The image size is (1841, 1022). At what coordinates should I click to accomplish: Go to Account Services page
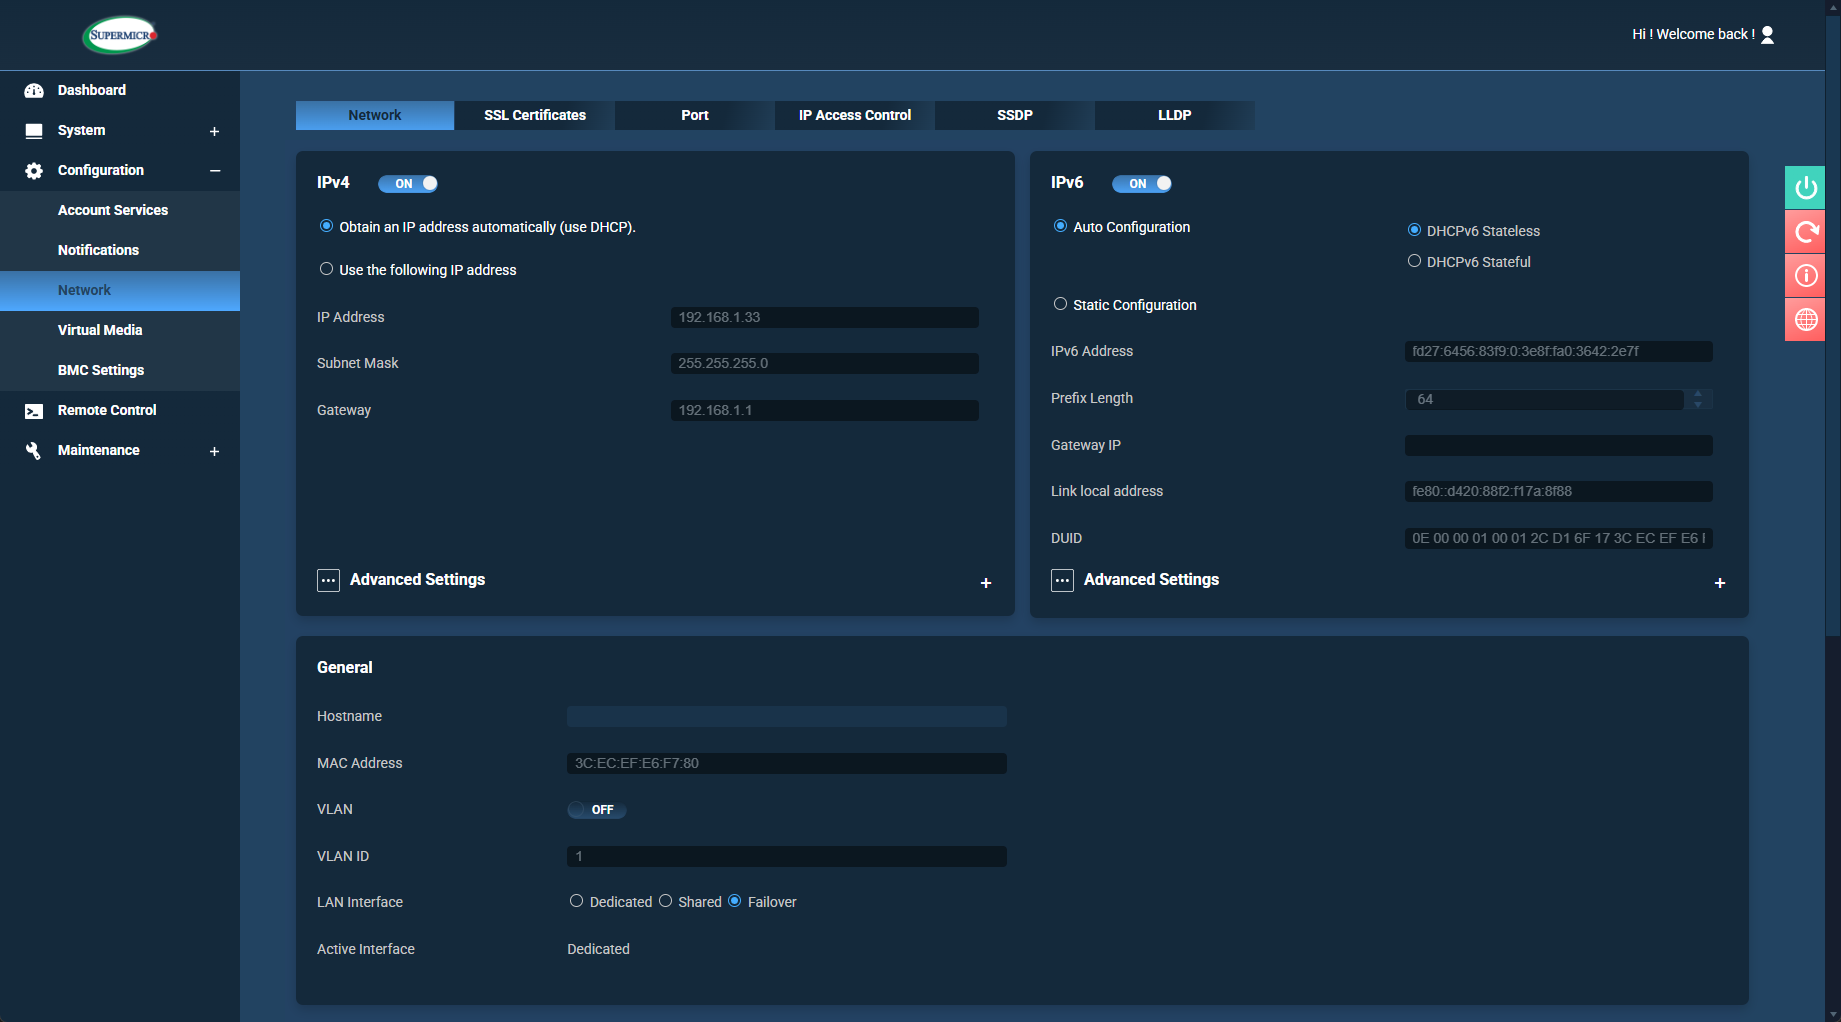coord(113,210)
